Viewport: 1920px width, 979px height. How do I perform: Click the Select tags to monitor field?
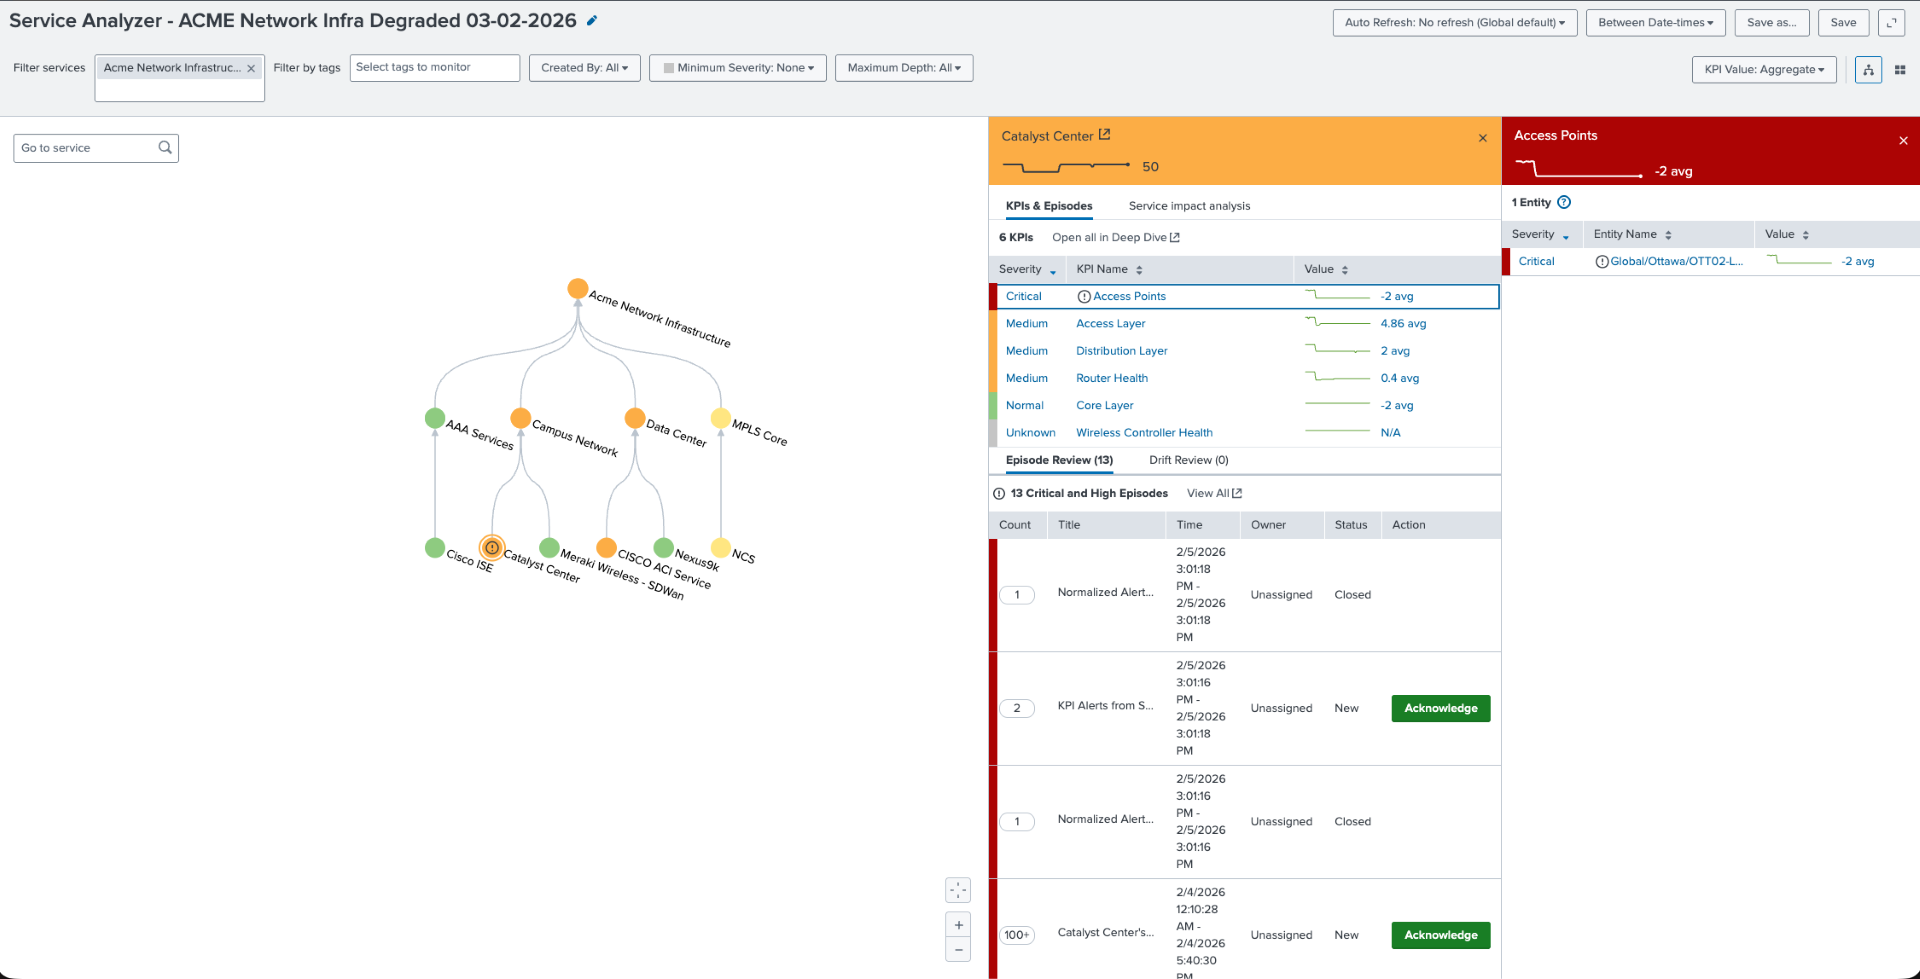click(434, 68)
